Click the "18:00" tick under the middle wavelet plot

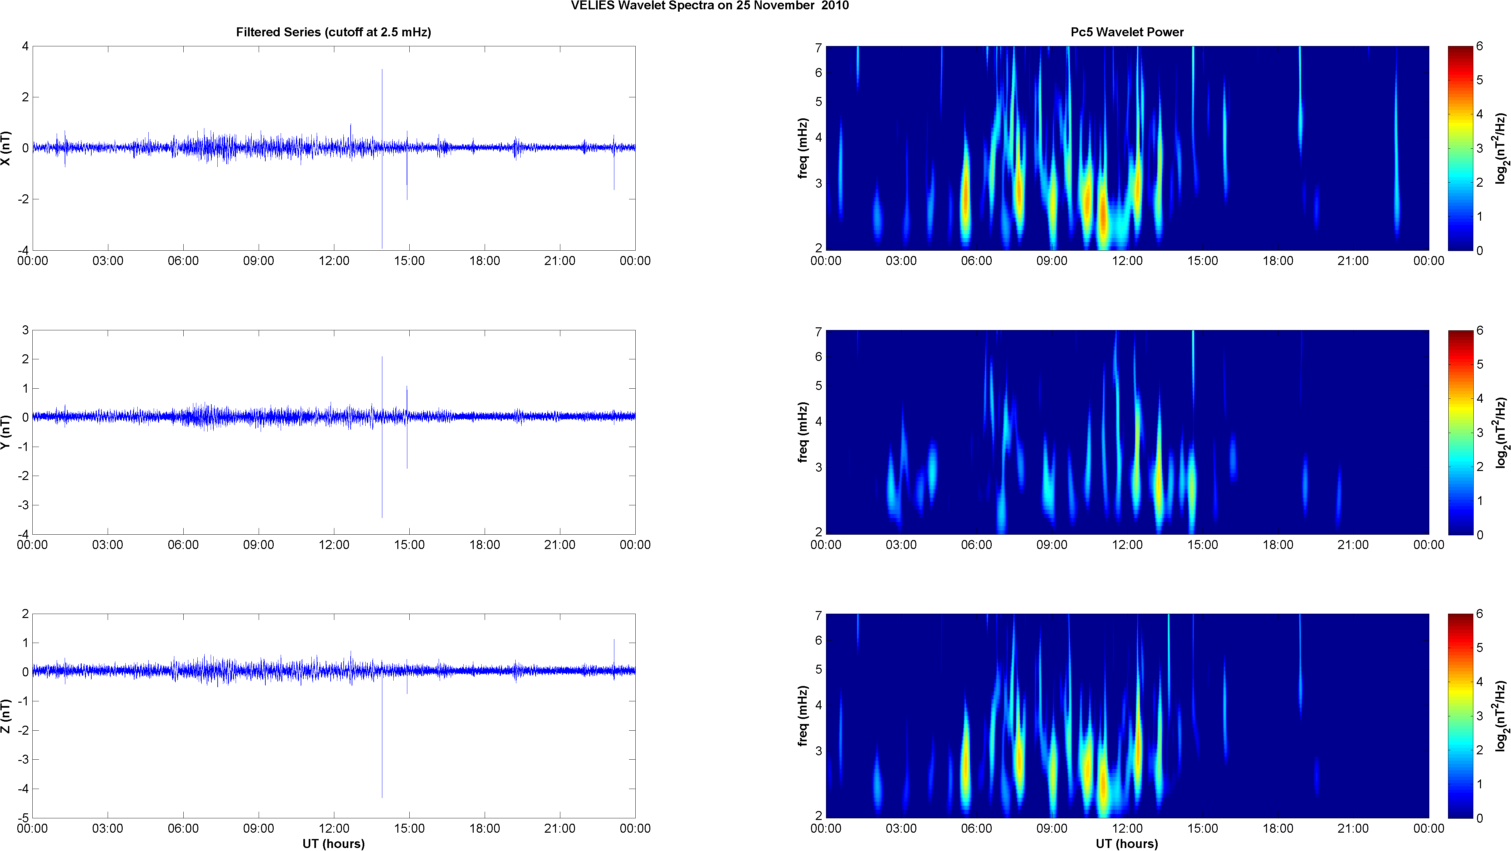coord(1278,545)
